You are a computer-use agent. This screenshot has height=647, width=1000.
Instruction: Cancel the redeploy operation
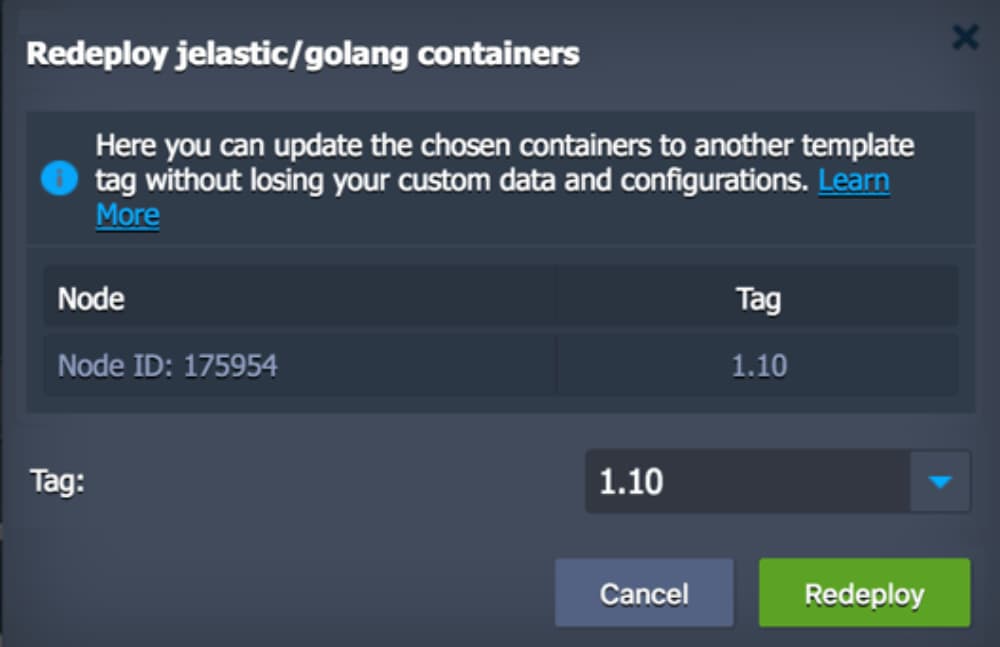click(x=644, y=593)
